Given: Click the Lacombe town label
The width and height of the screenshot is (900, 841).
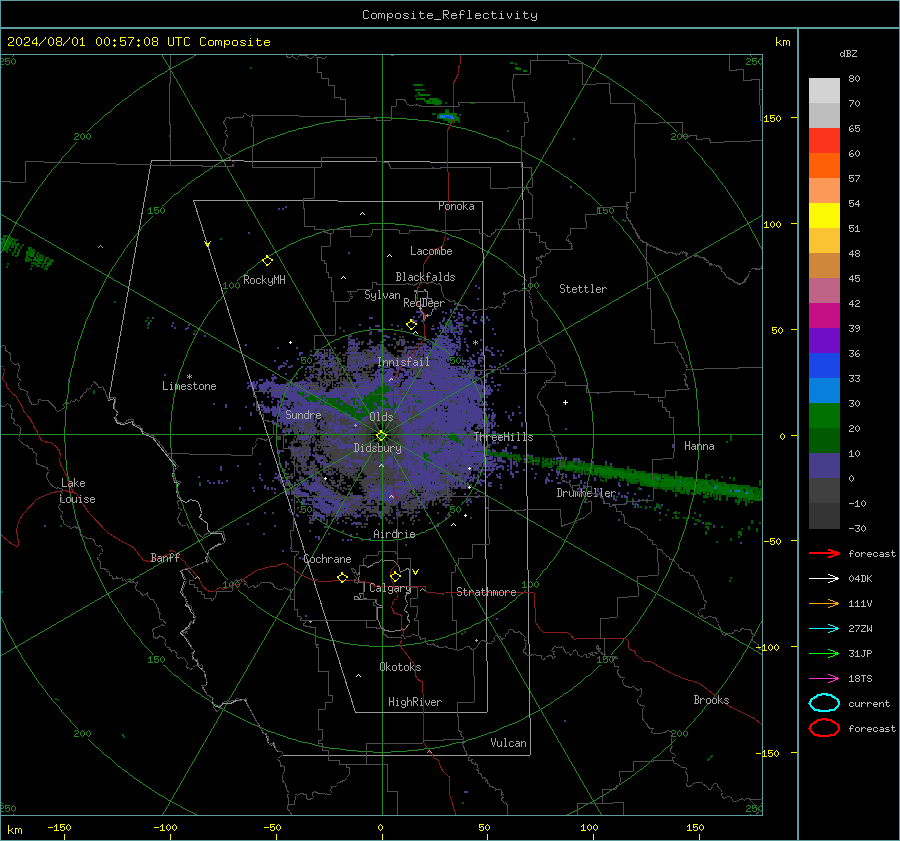Looking at the screenshot, I should pyautogui.click(x=431, y=251).
